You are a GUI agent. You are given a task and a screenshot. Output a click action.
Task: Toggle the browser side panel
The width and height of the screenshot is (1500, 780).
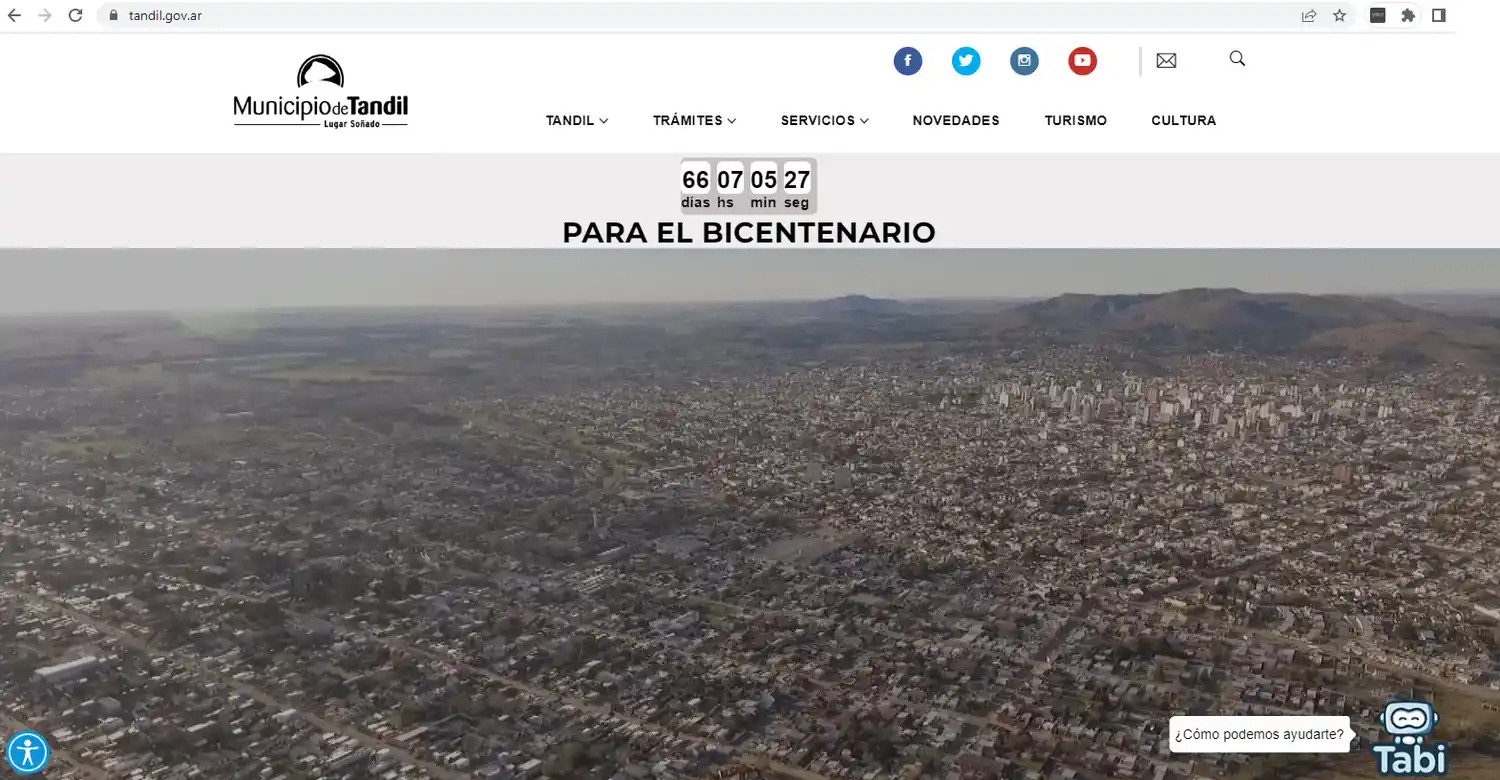coord(1439,16)
